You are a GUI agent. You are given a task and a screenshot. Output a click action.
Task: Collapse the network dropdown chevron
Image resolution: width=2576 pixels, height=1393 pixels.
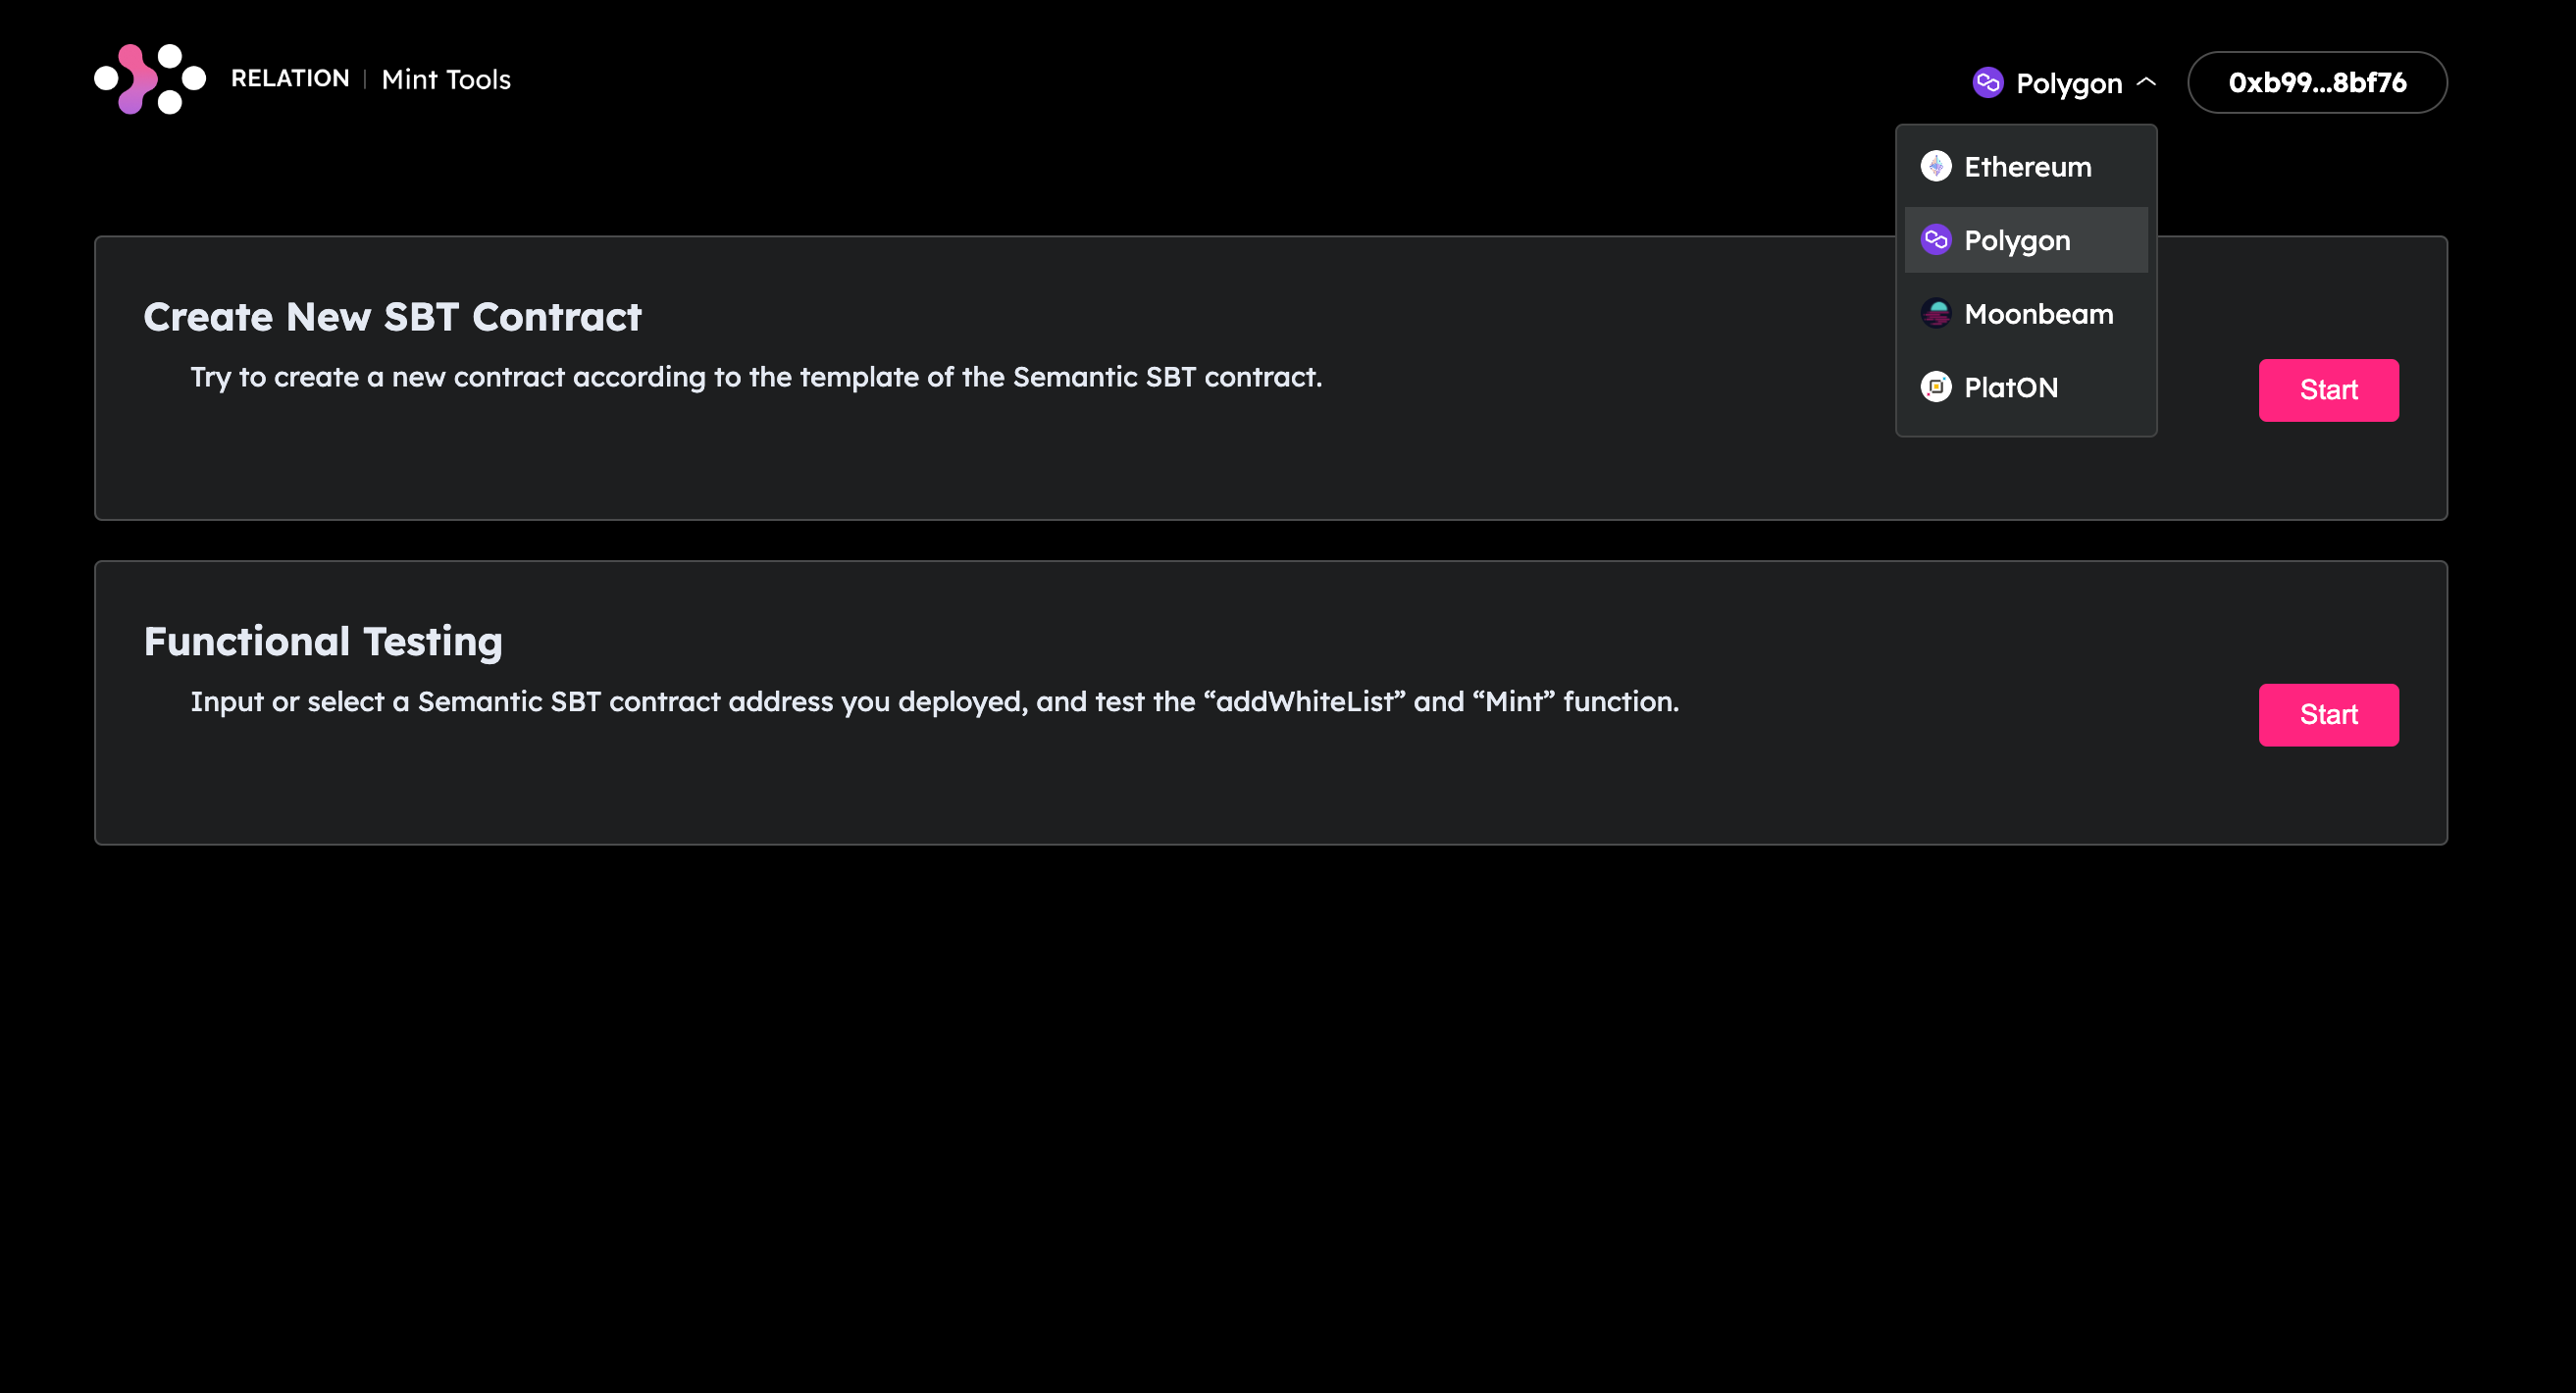click(2146, 82)
